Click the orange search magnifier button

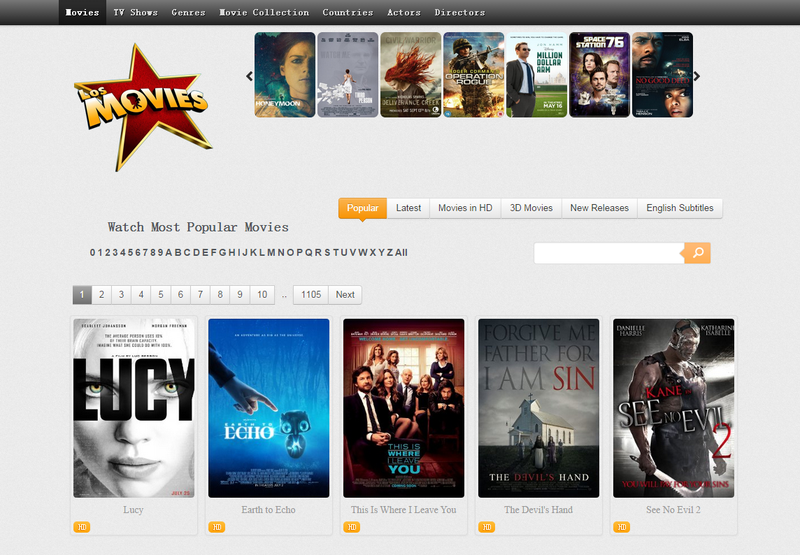pyautogui.click(x=697, y=253)
